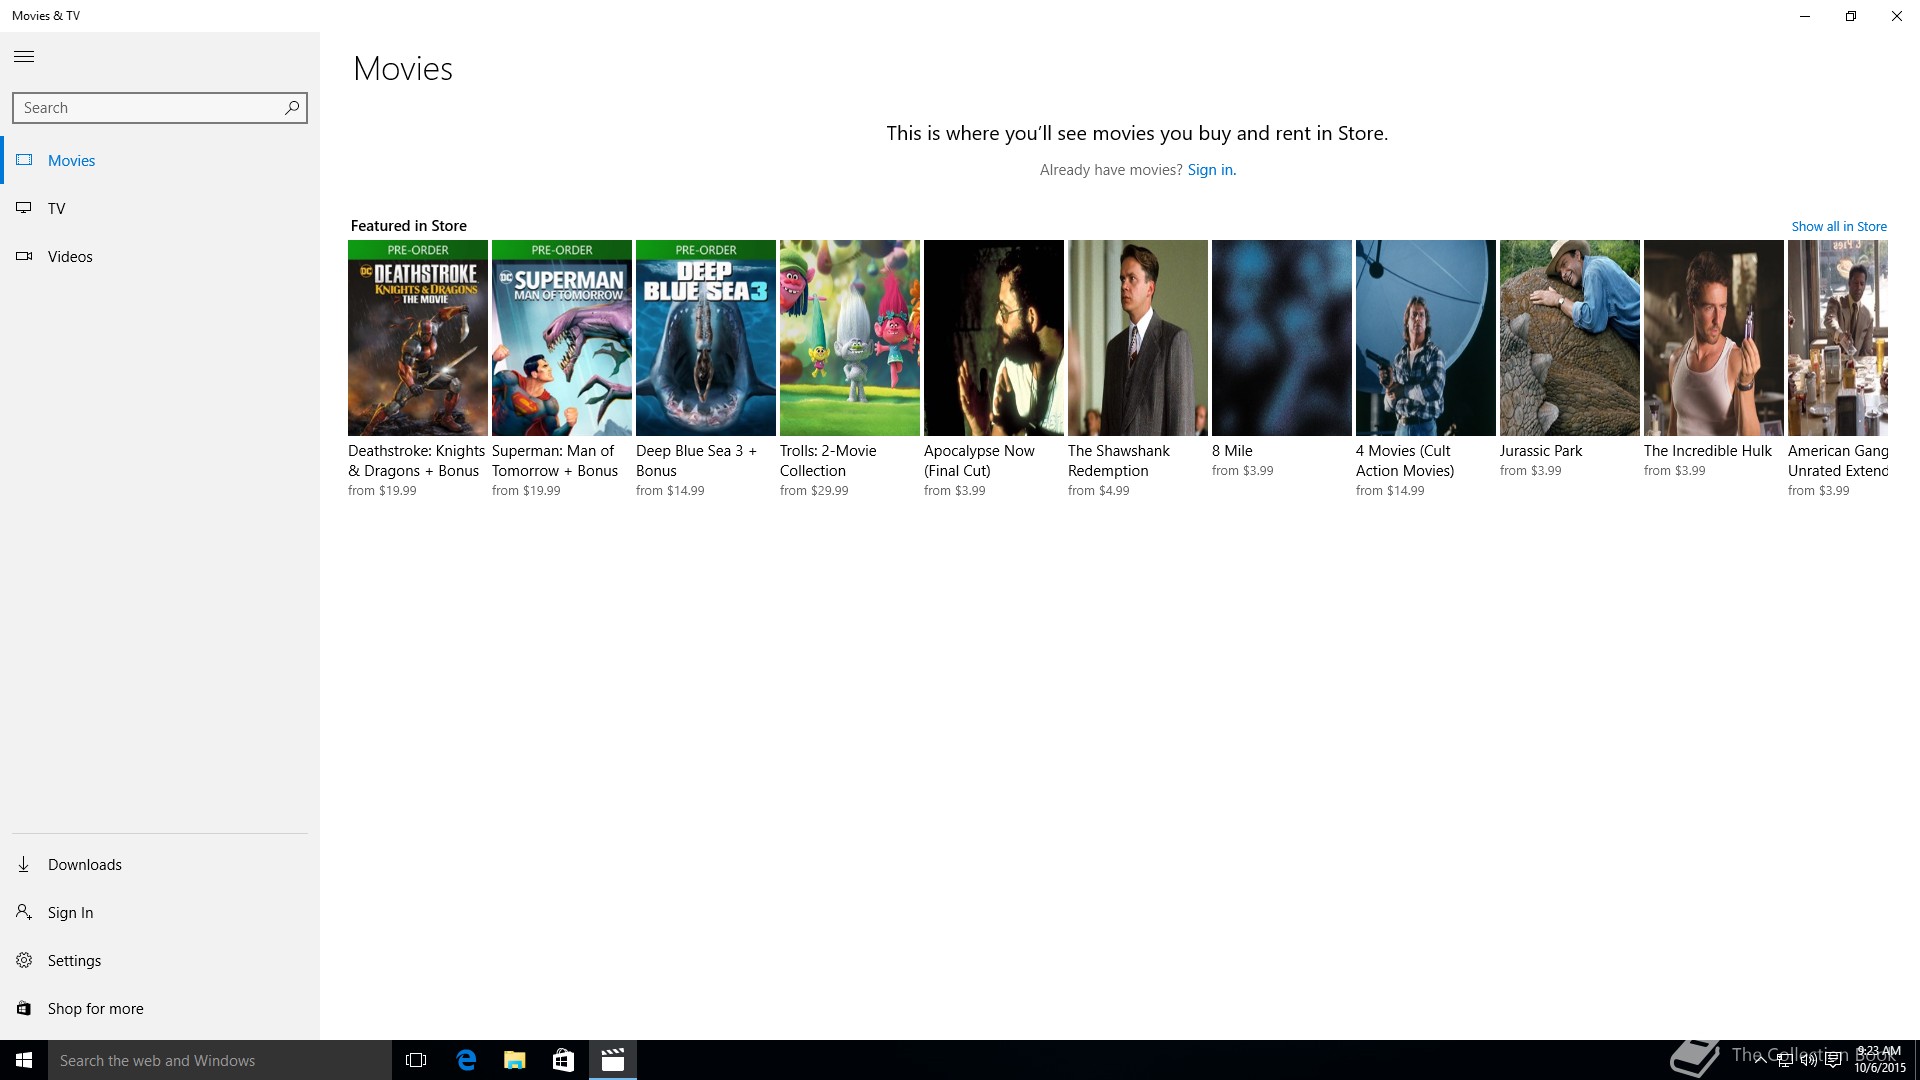Click the Deep Blue Sea 3 + Bonus title

click(x=697, y=461)
